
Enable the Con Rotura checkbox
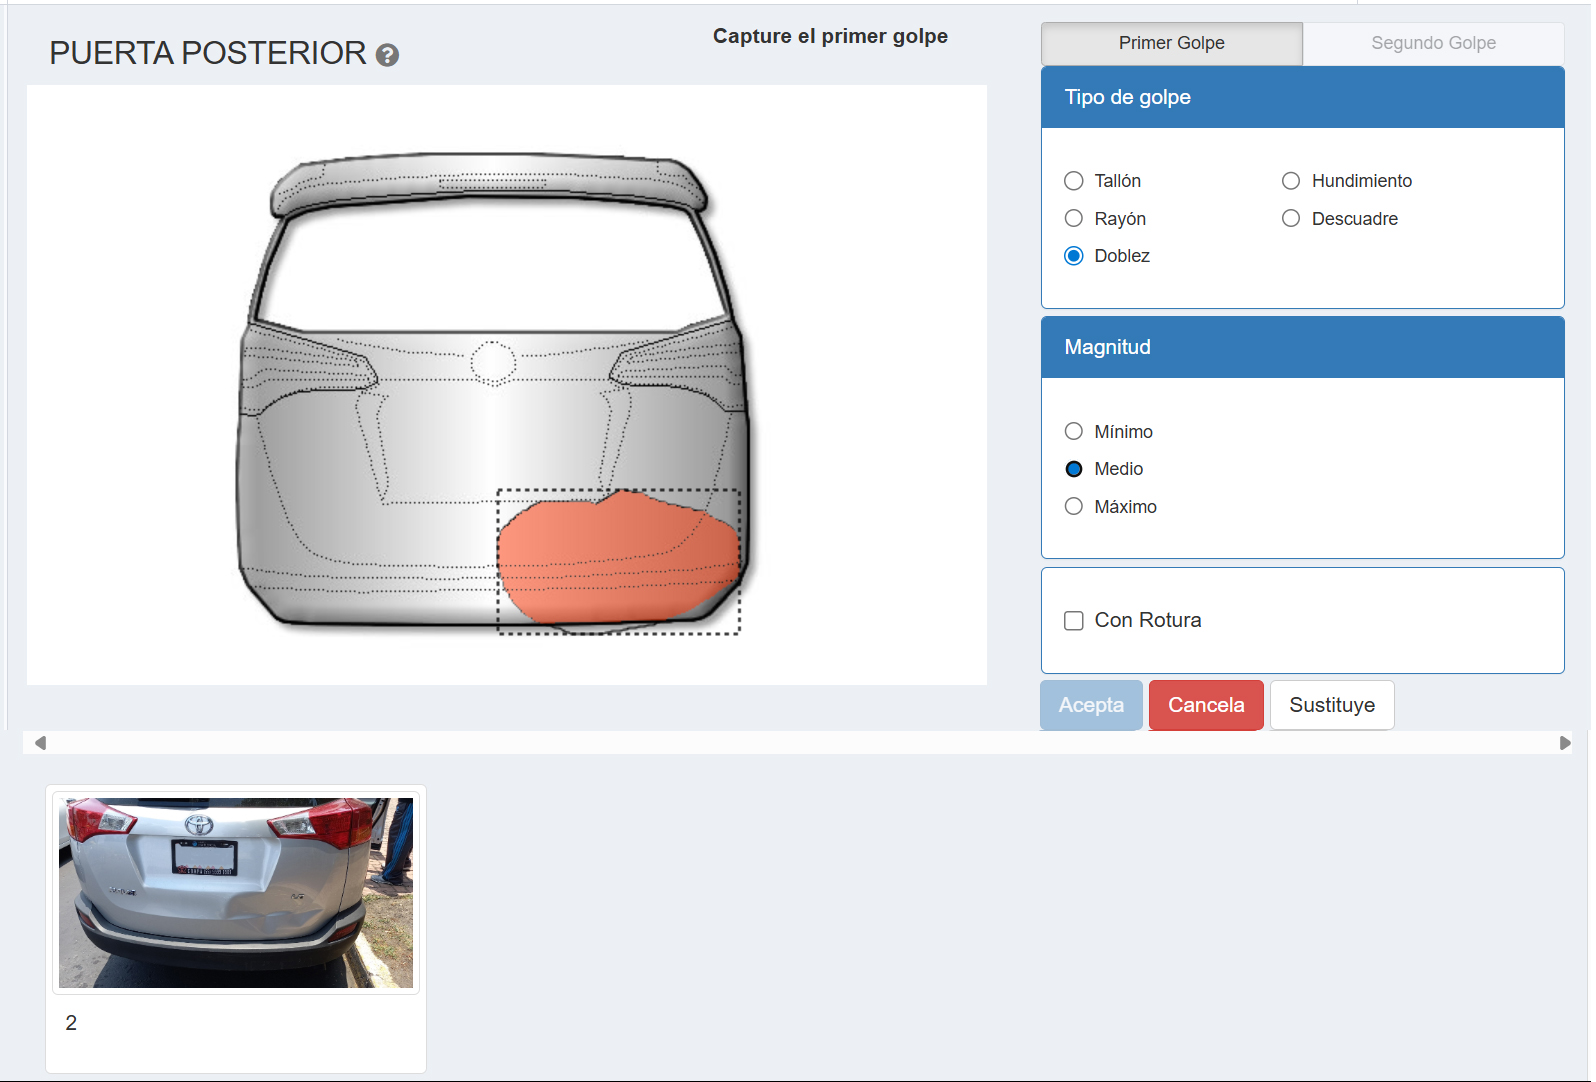[x=1074, y=621]
